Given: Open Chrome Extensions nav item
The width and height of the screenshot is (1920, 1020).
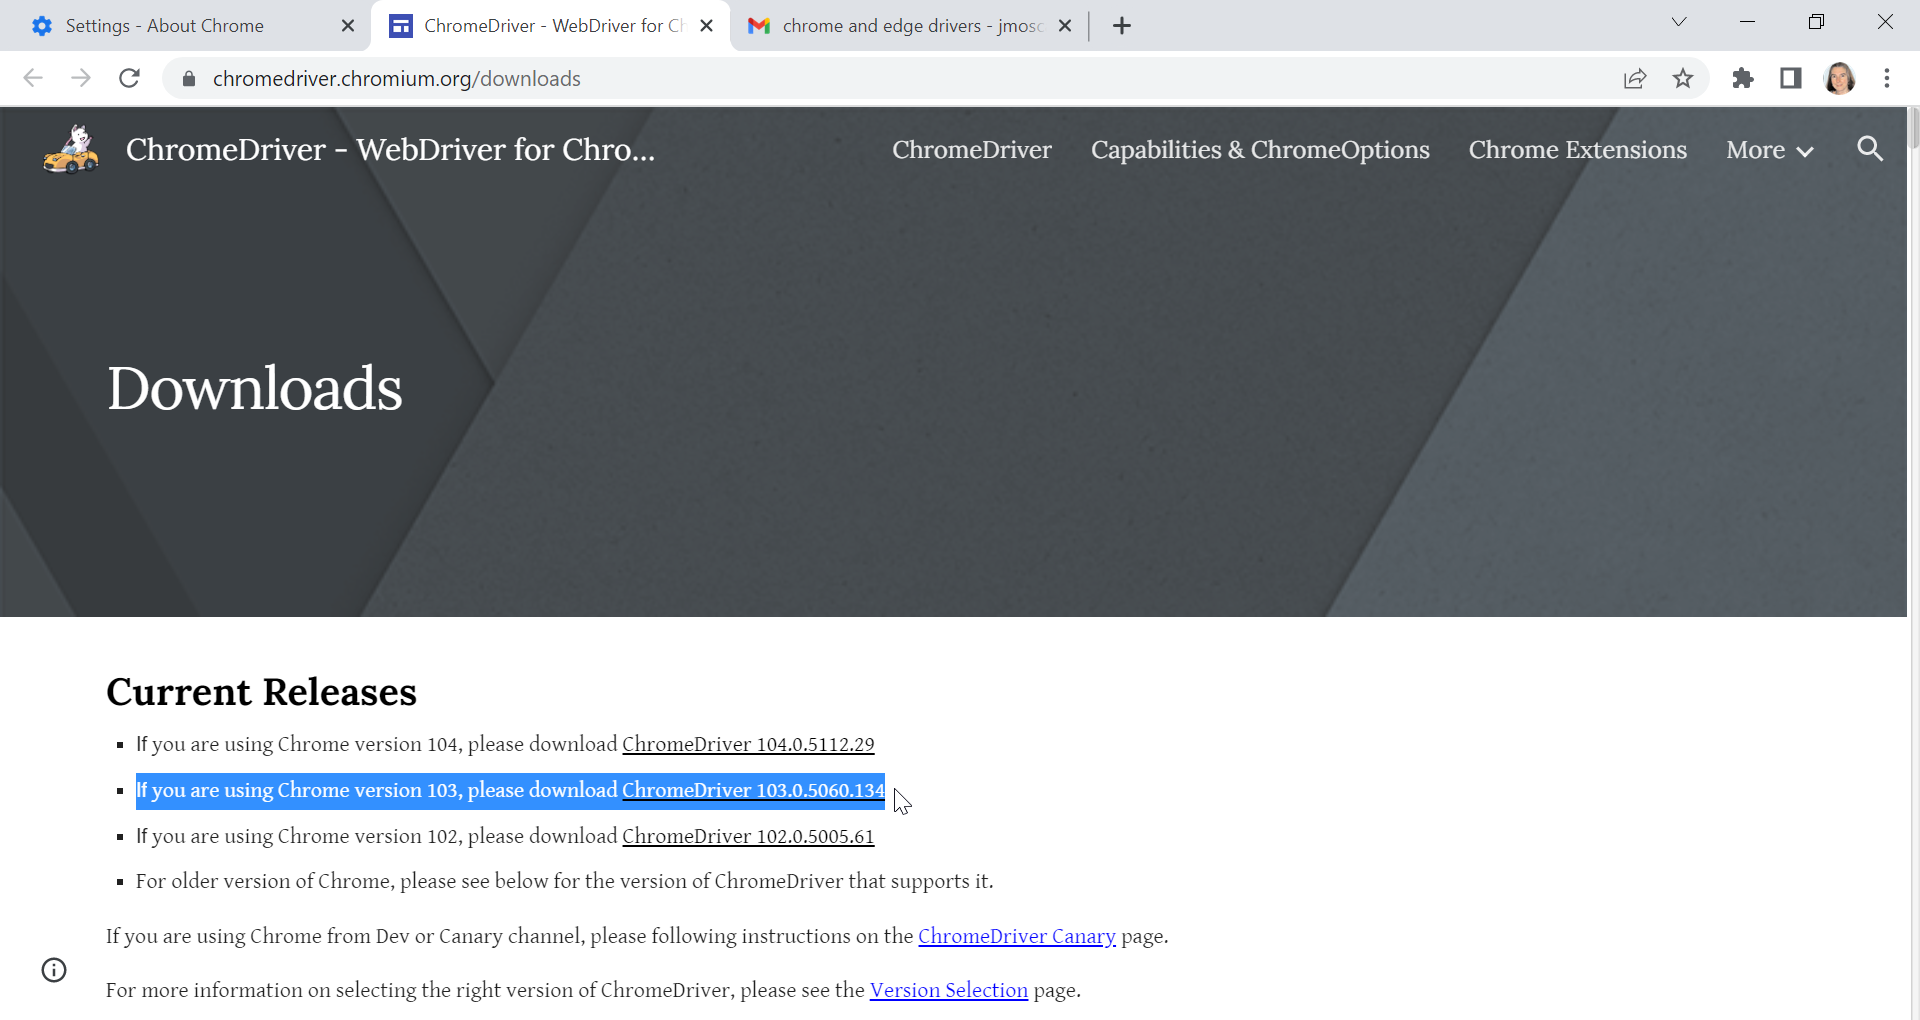Looking at the screenshot, I should 1578,150.
